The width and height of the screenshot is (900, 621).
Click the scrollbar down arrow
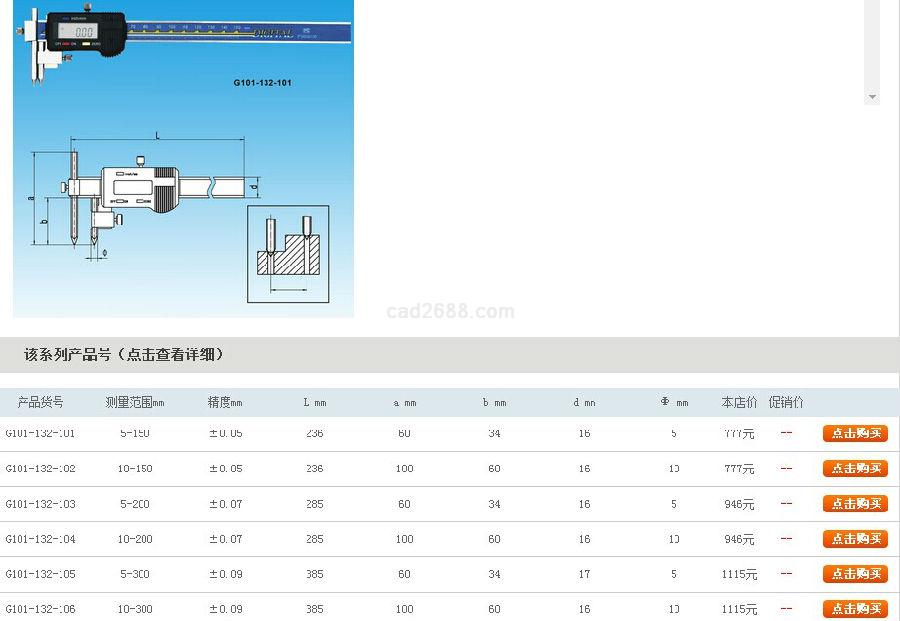click(872, 97)
